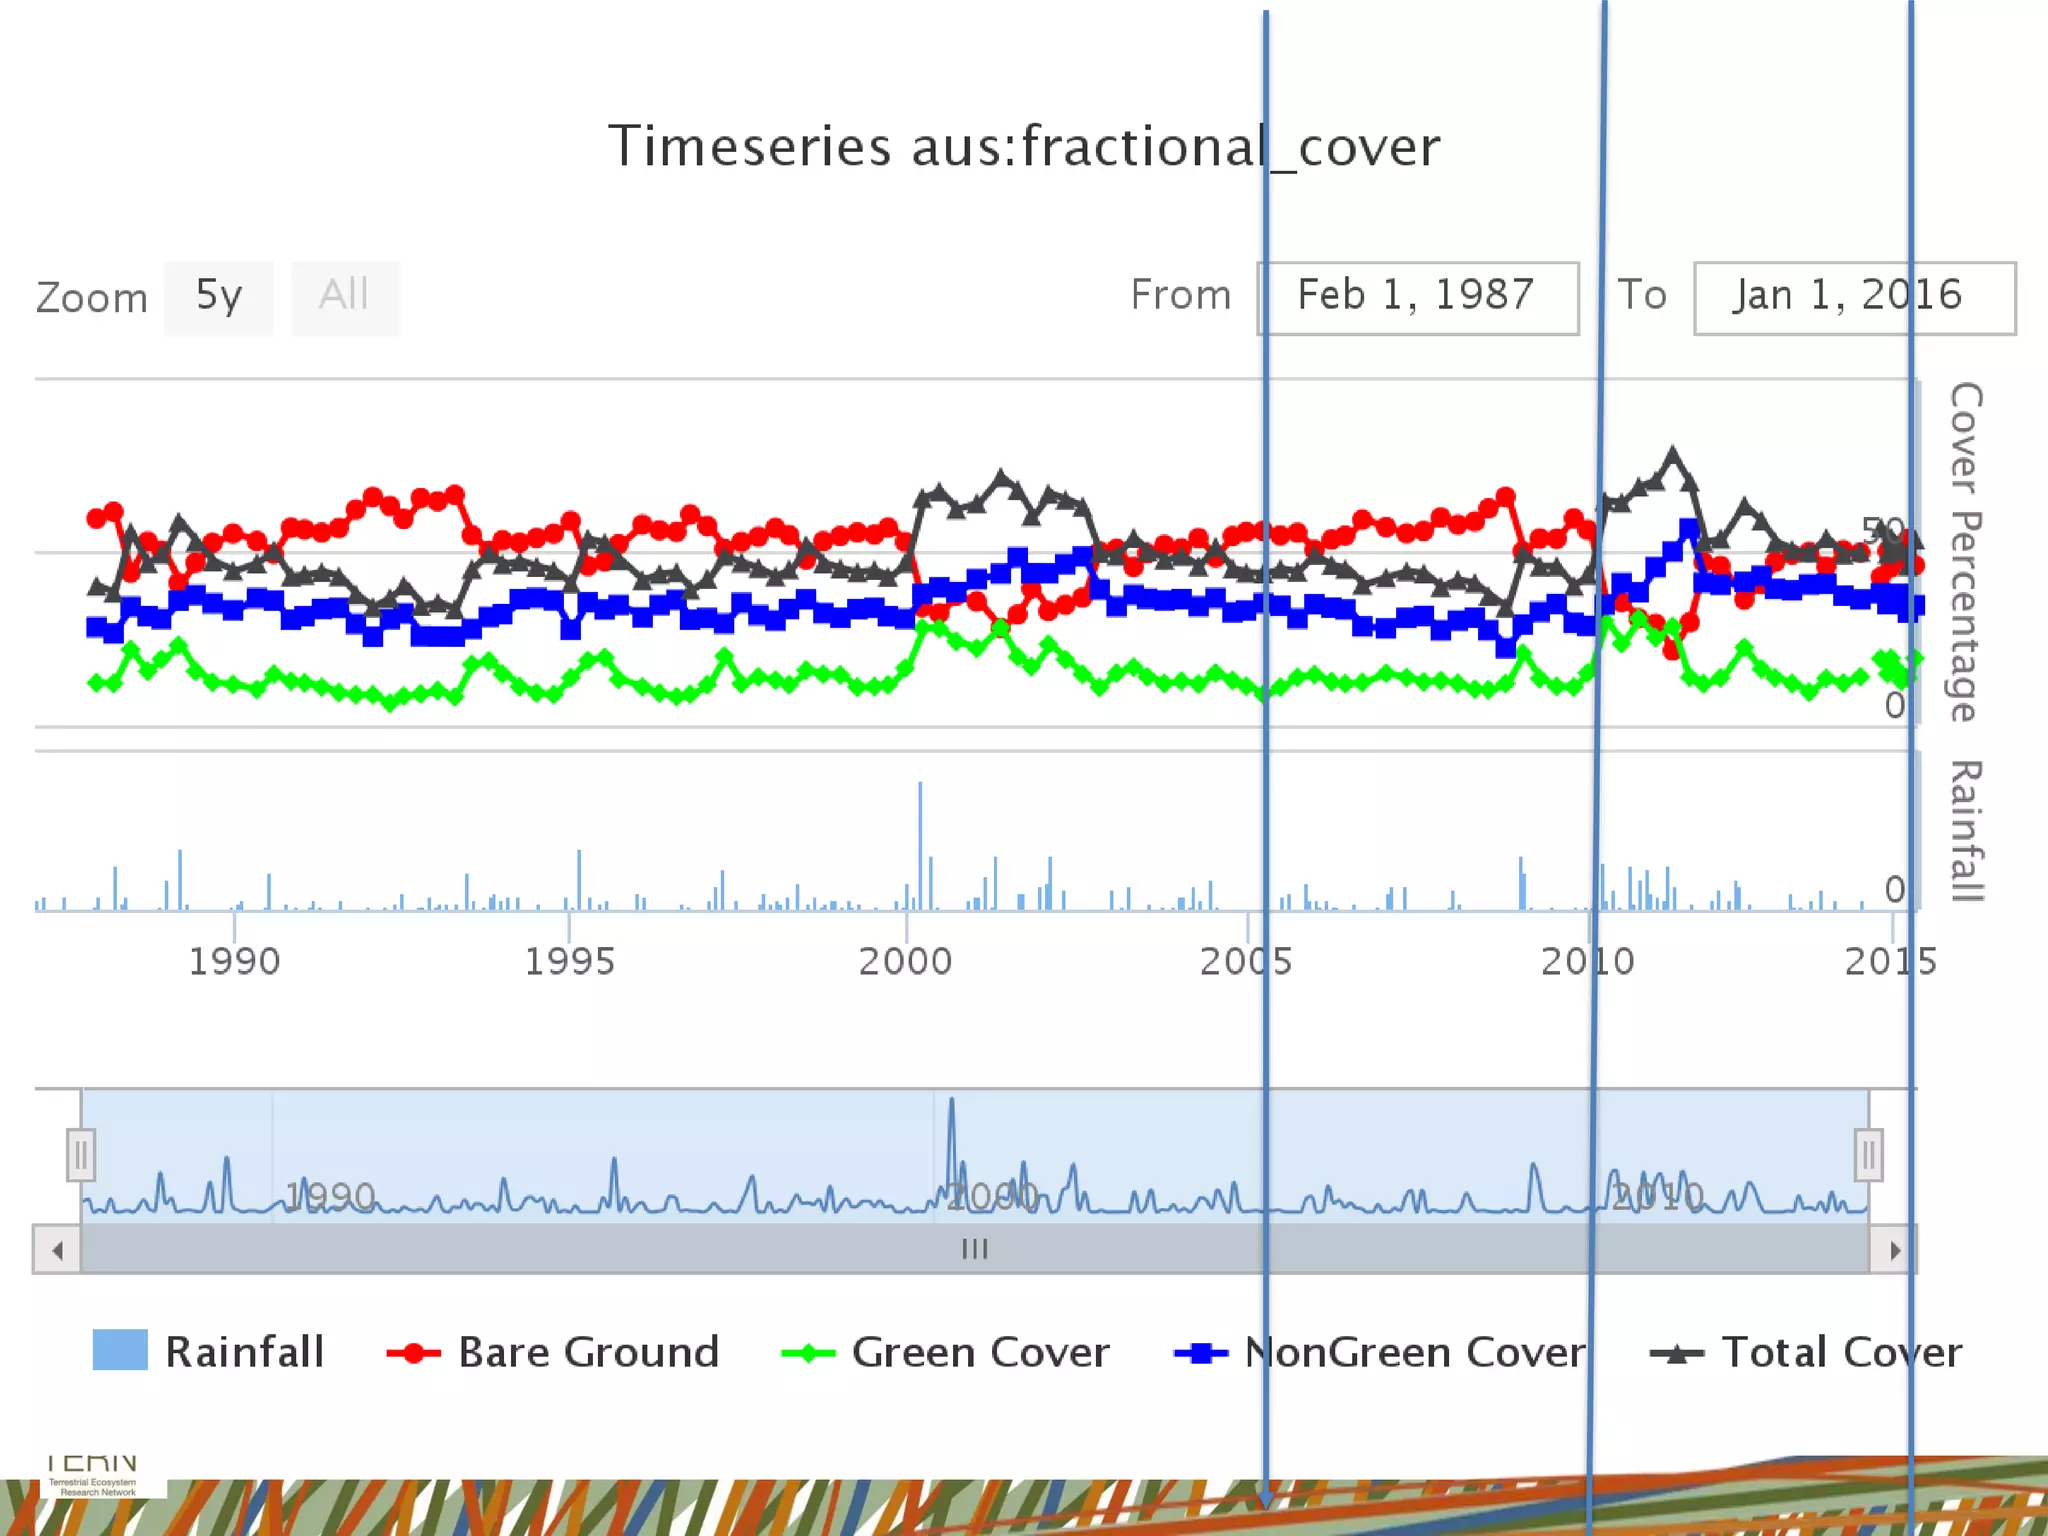The height and width of the screenshot is (1536, 2048).
Task: Click the left navigator range handle
Action: click(81, 1155)
